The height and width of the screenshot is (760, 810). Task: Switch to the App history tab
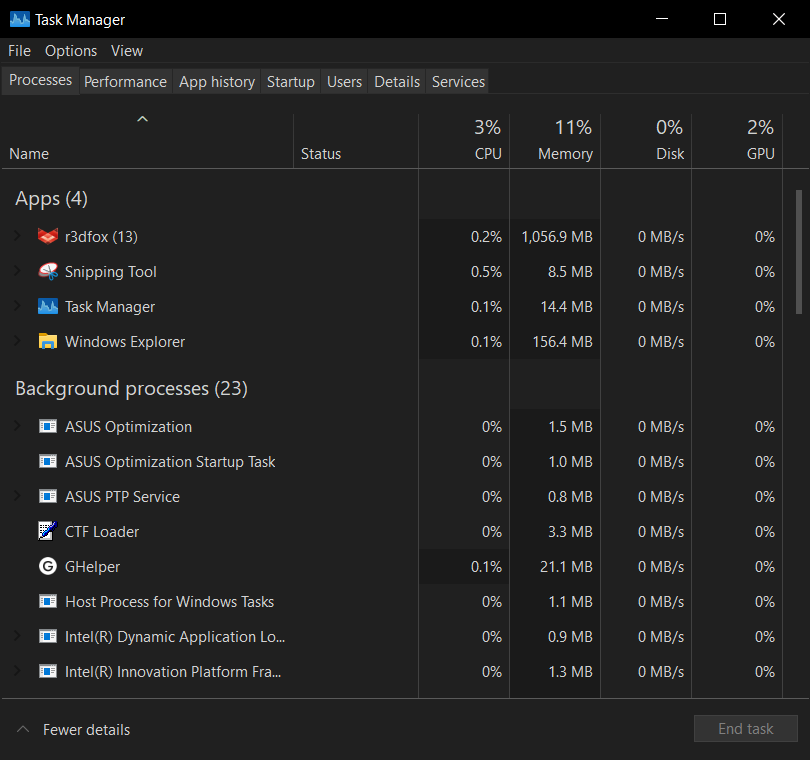217,82
